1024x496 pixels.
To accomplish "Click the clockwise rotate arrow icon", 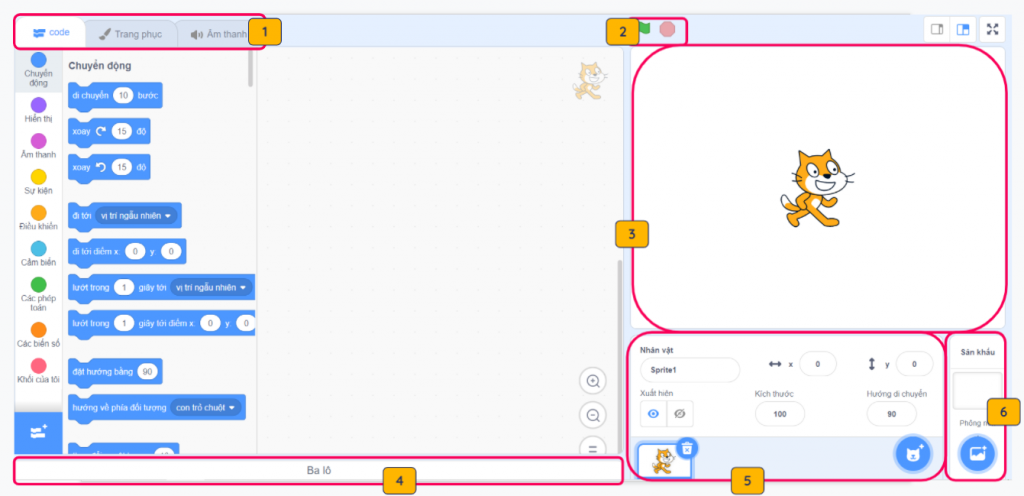I will tap(100, 131).
